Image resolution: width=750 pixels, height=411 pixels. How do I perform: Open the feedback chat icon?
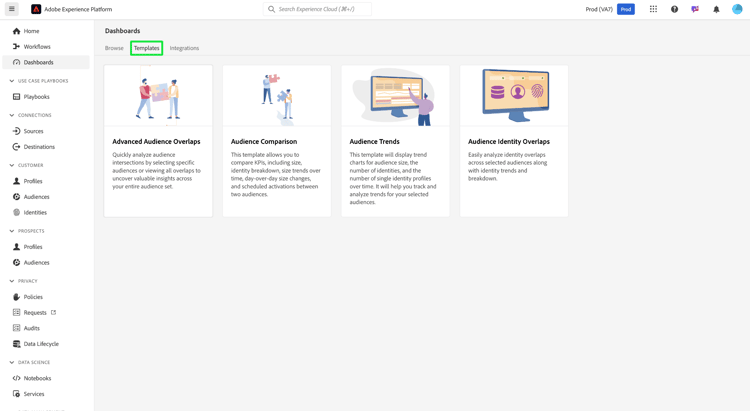pos(695,9)
